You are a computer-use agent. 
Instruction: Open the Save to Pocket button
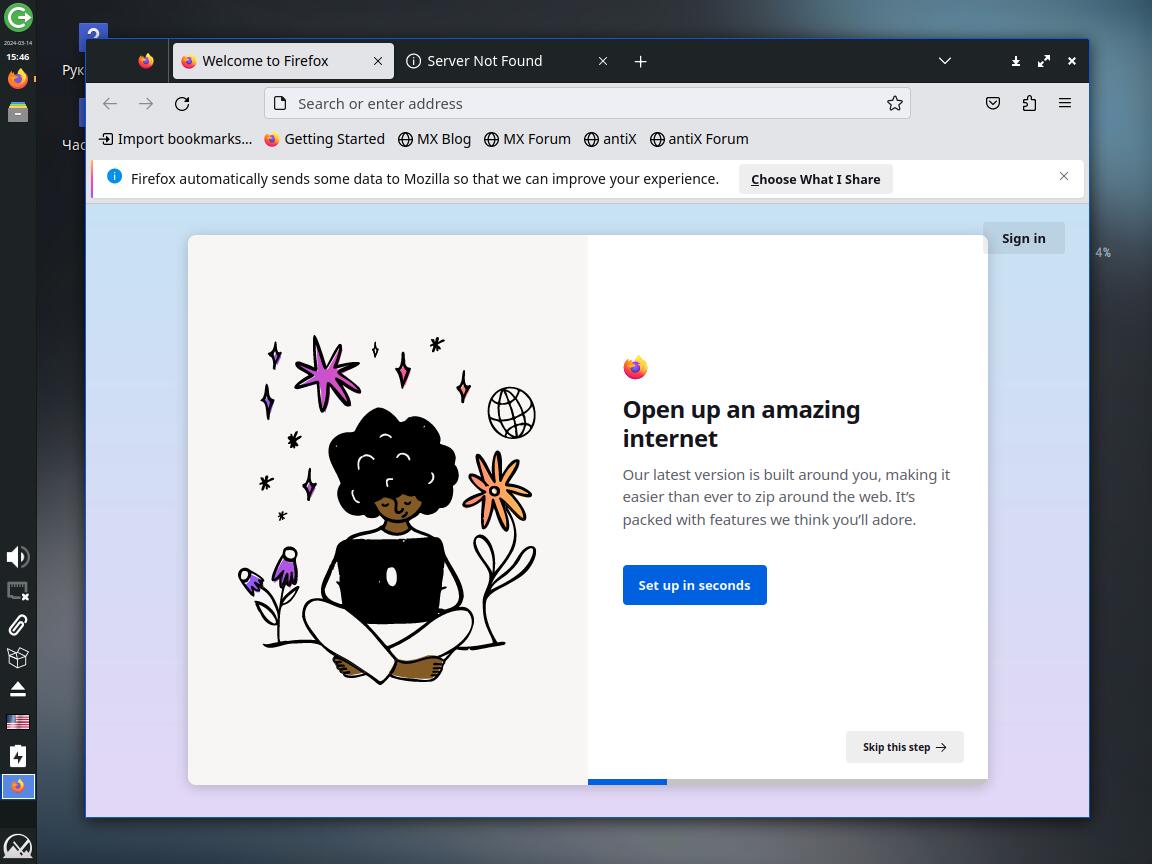993,104
